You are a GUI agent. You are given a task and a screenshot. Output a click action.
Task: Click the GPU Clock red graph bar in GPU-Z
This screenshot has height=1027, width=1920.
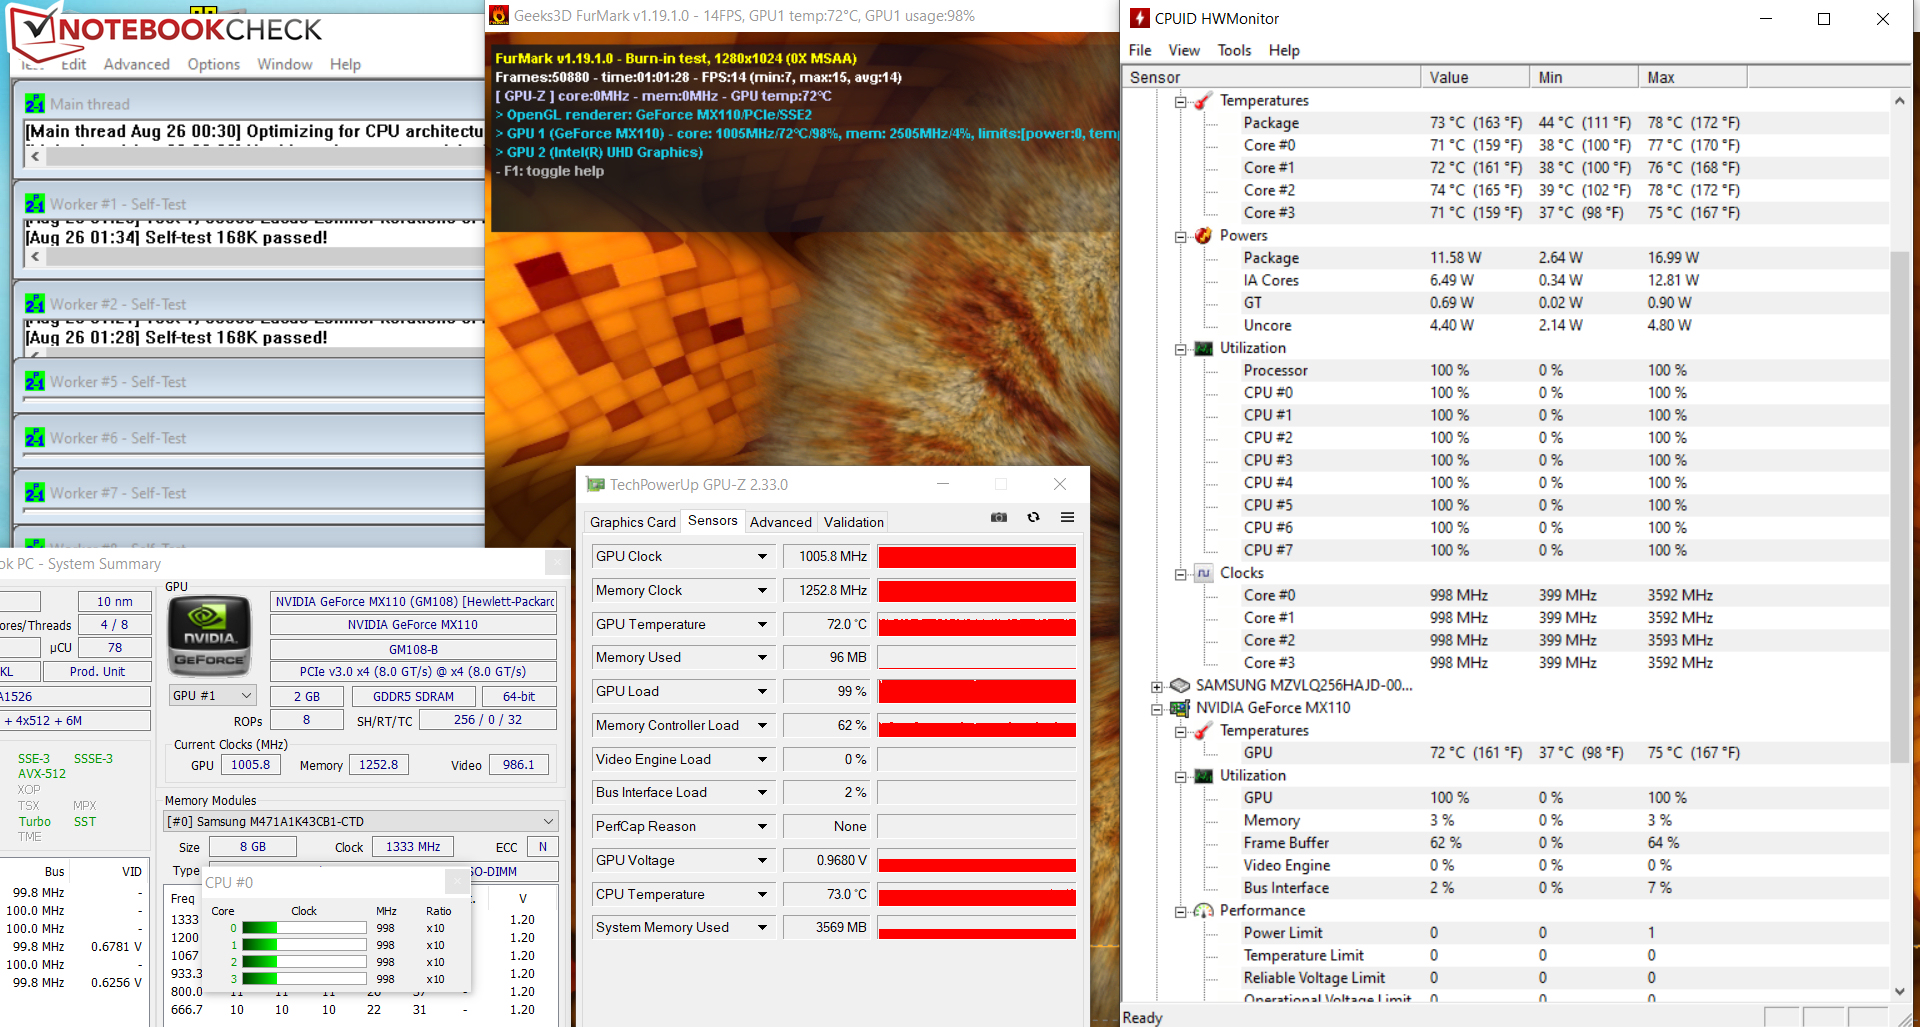[977, 557]
